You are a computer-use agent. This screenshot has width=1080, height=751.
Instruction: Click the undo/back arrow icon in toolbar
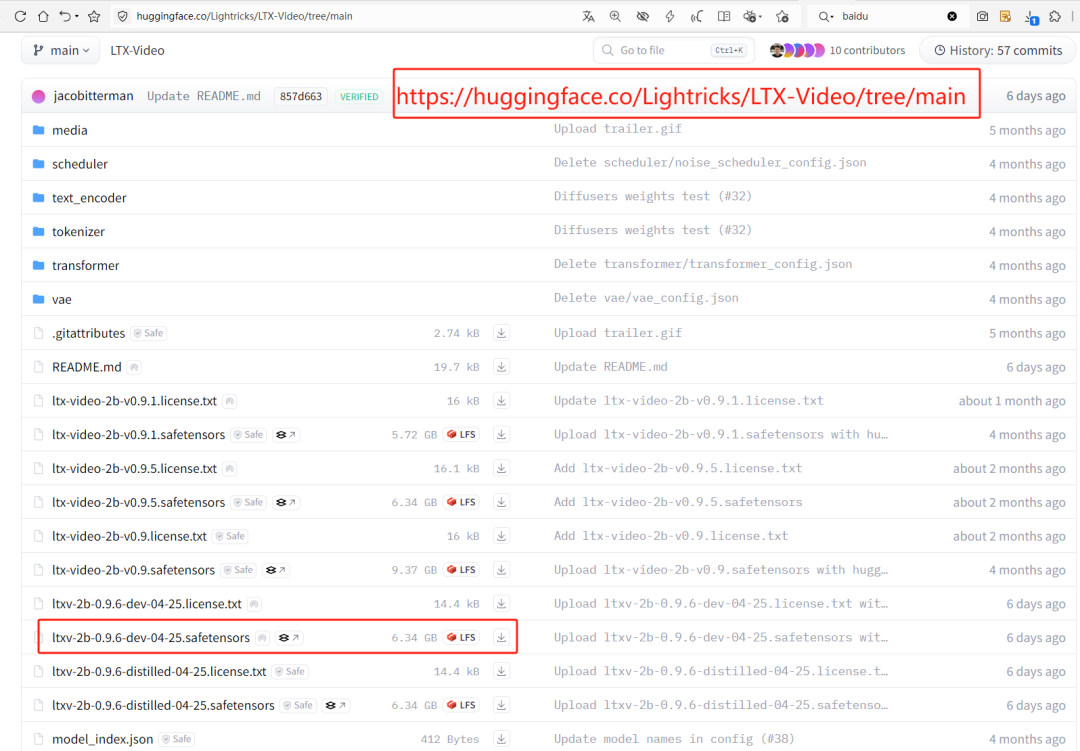(x=65, y=16)
